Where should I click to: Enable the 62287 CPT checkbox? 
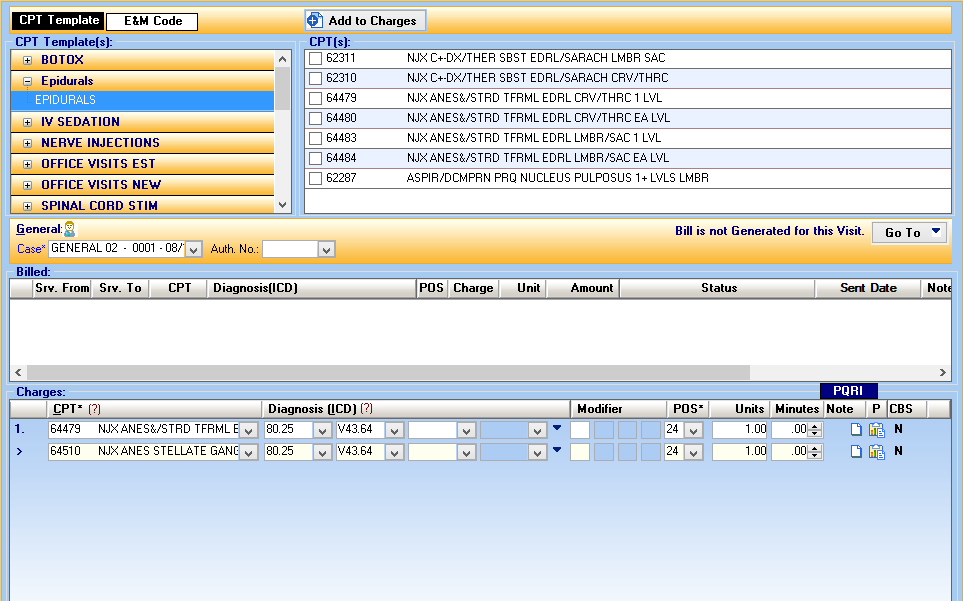point(315,179)
